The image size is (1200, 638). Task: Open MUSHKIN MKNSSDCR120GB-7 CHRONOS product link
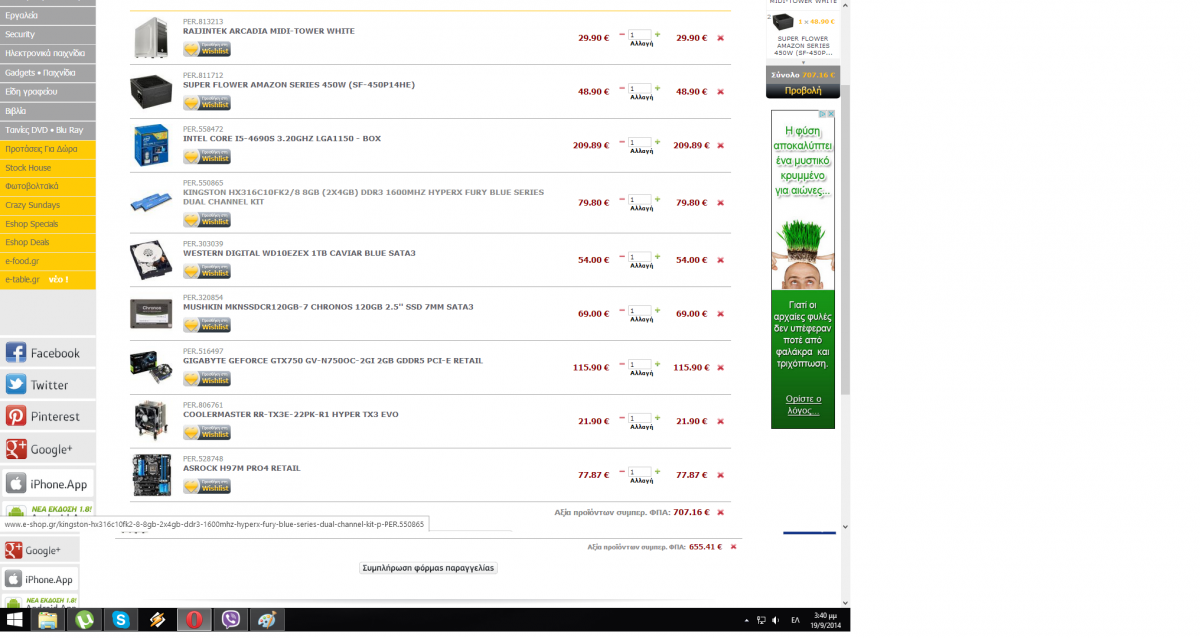click(x=328, y=307)
